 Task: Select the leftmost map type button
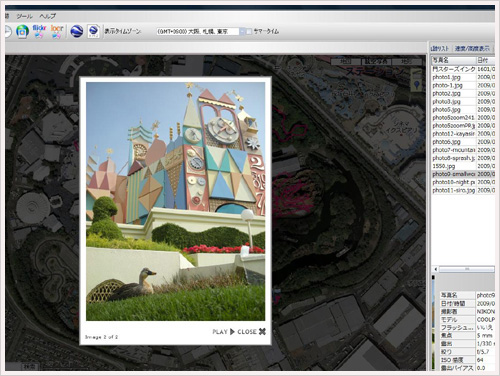tap(345, 62)
